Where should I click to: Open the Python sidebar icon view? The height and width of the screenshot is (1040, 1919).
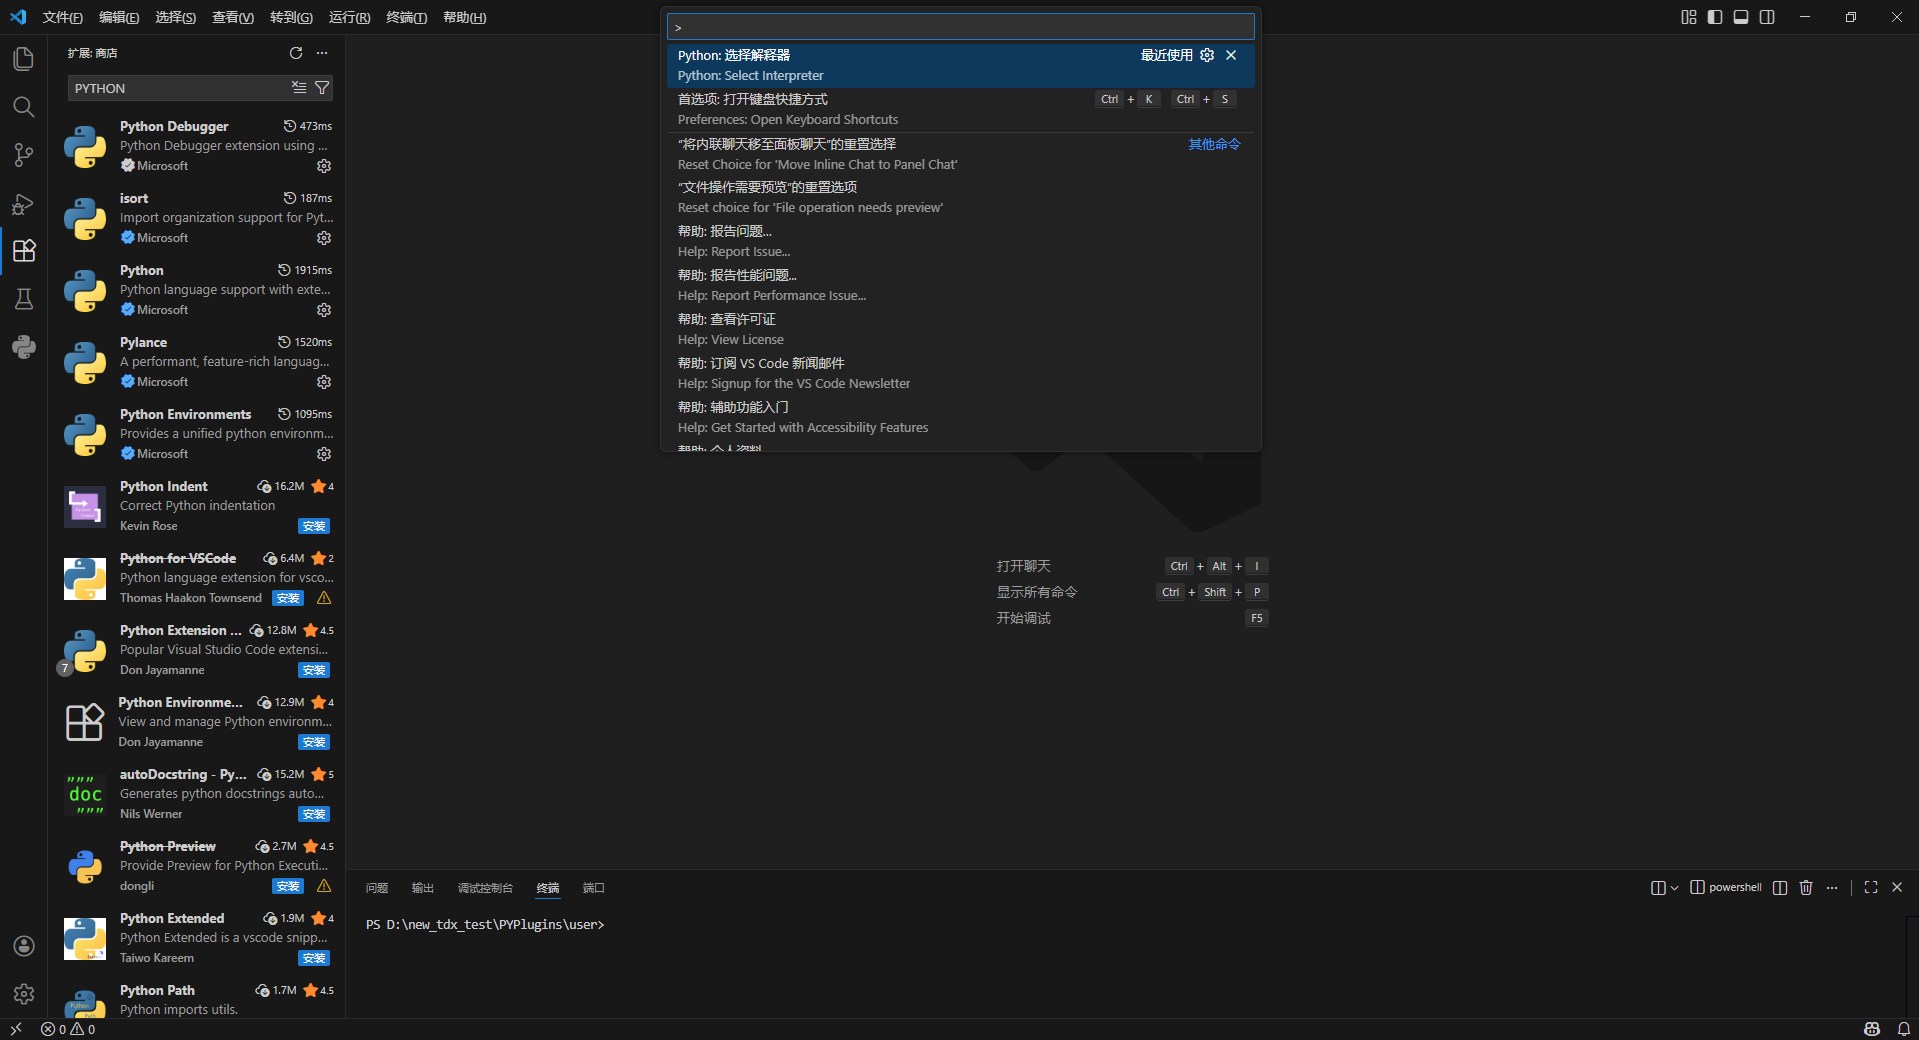(24, 347)
